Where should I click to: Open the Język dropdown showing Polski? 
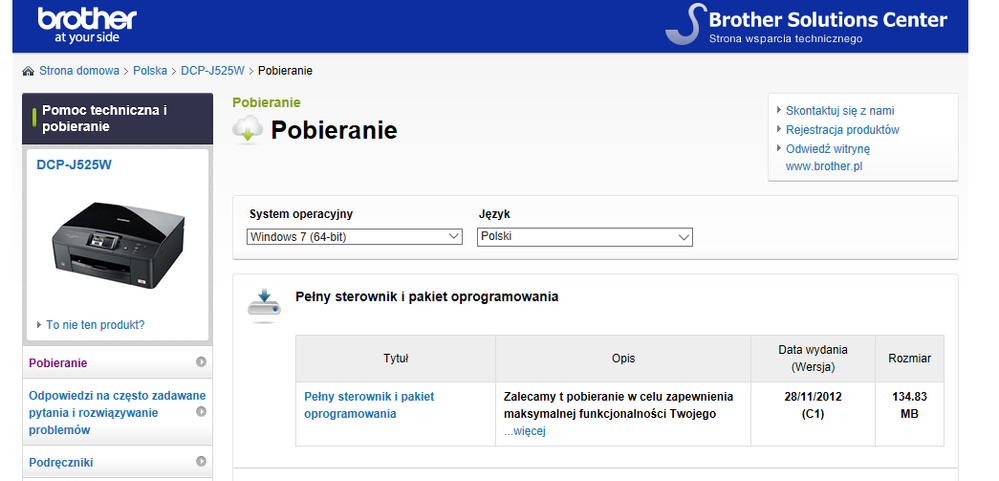coord(584,237)
